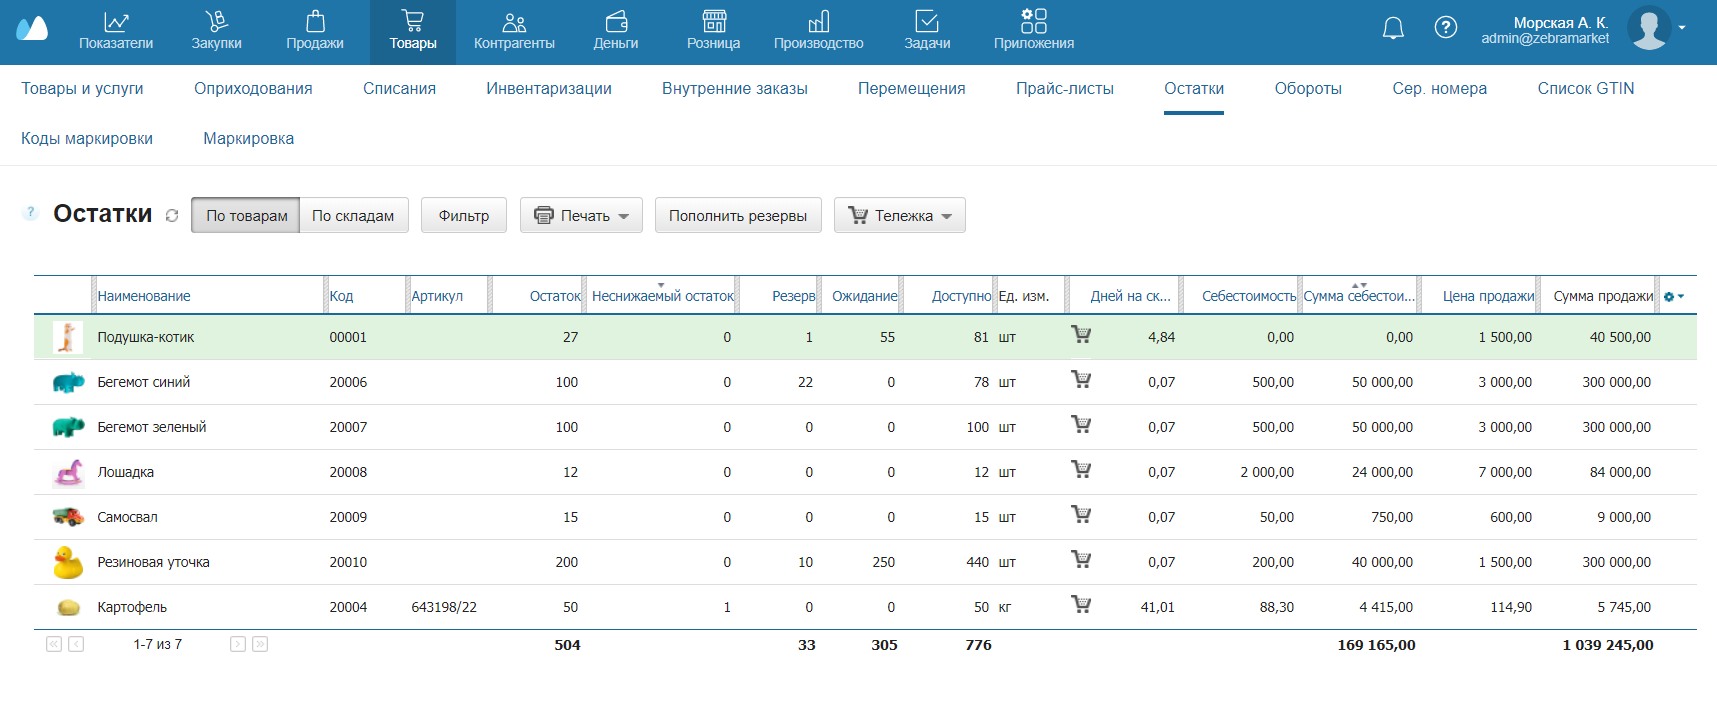Click the help question mark icon
The image size is (1717, 721).
(1445, 28)
